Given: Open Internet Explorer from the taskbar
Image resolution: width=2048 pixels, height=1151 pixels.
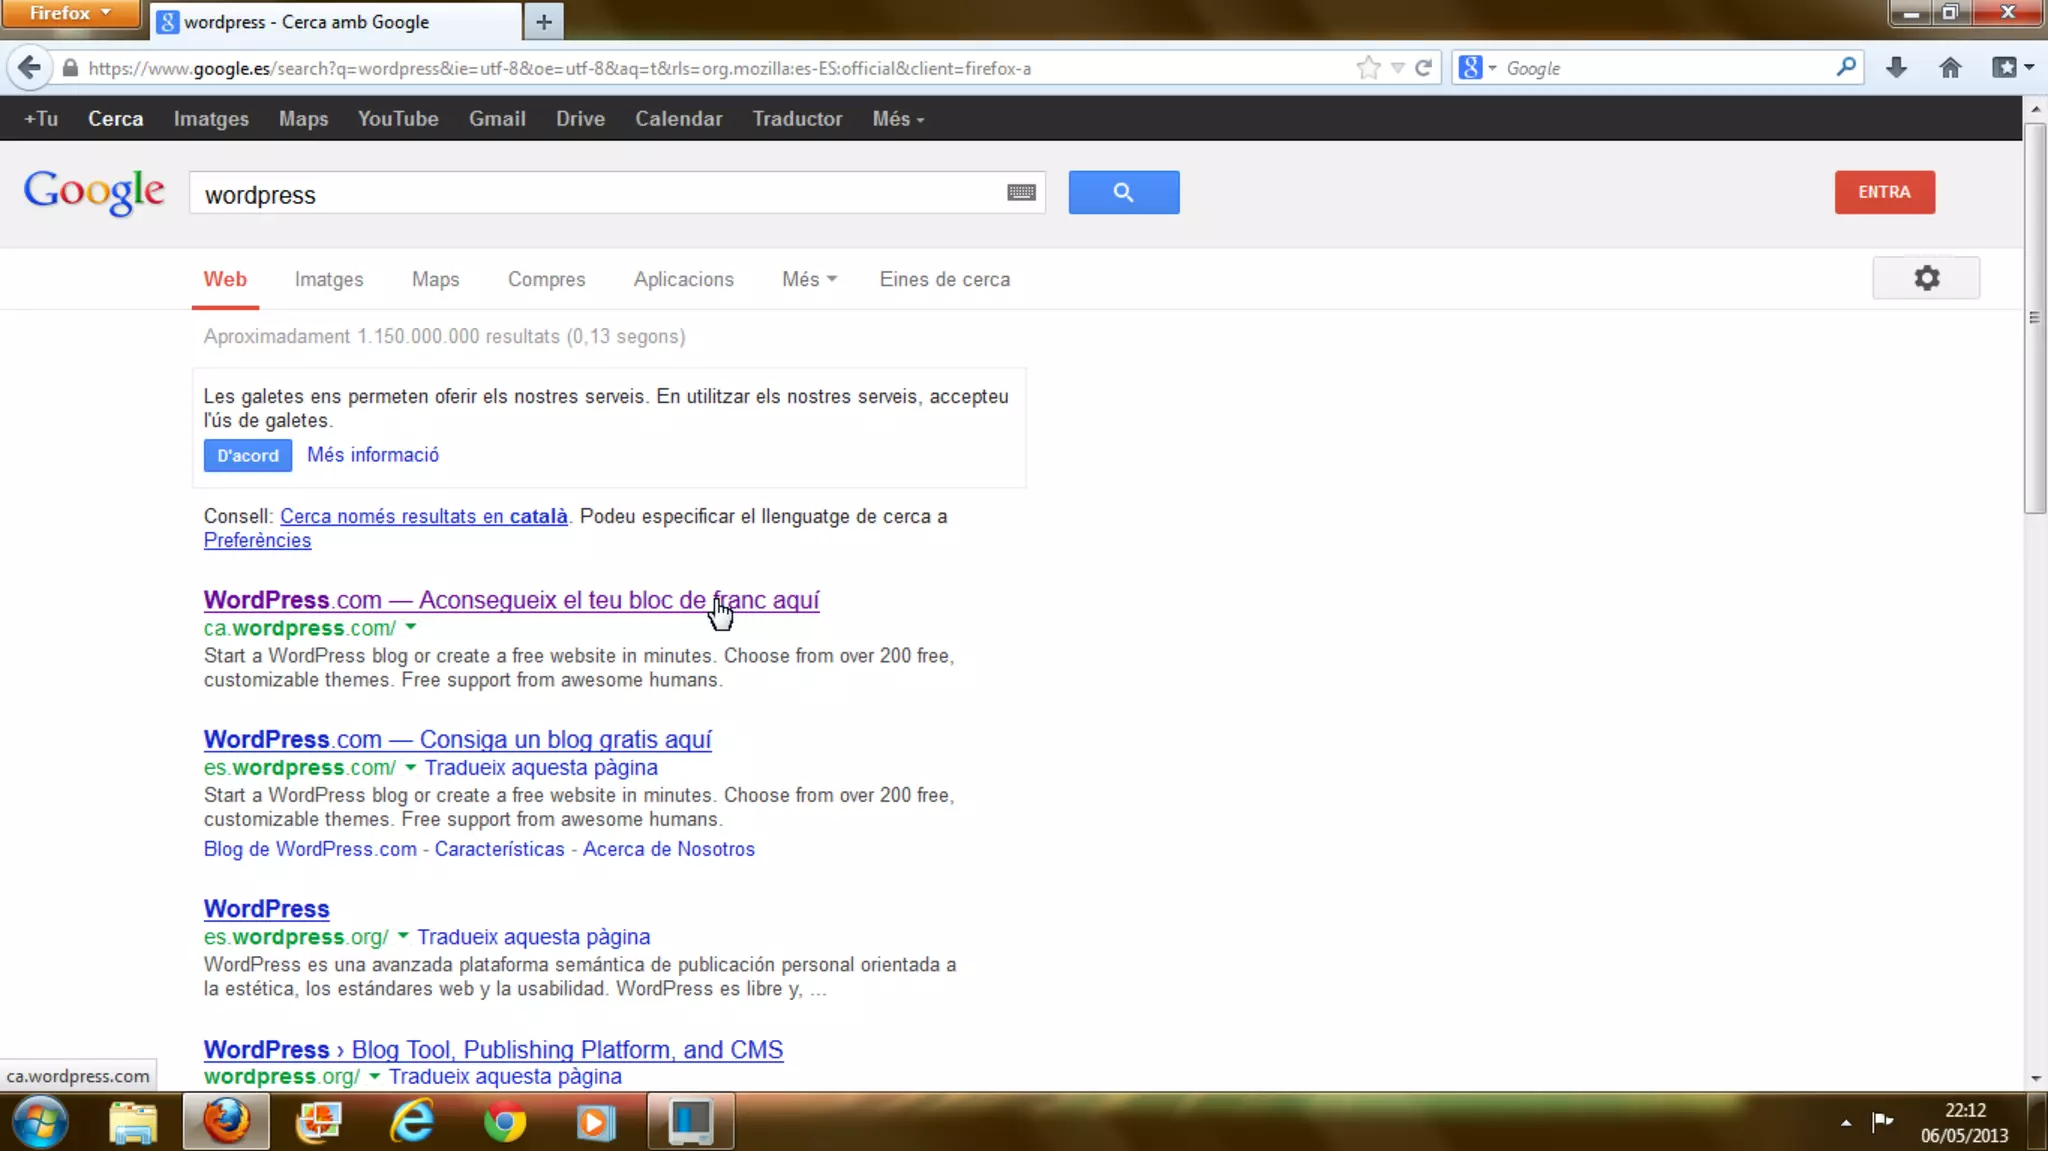Looking at the screenshot, I should tap(412, 1122).
